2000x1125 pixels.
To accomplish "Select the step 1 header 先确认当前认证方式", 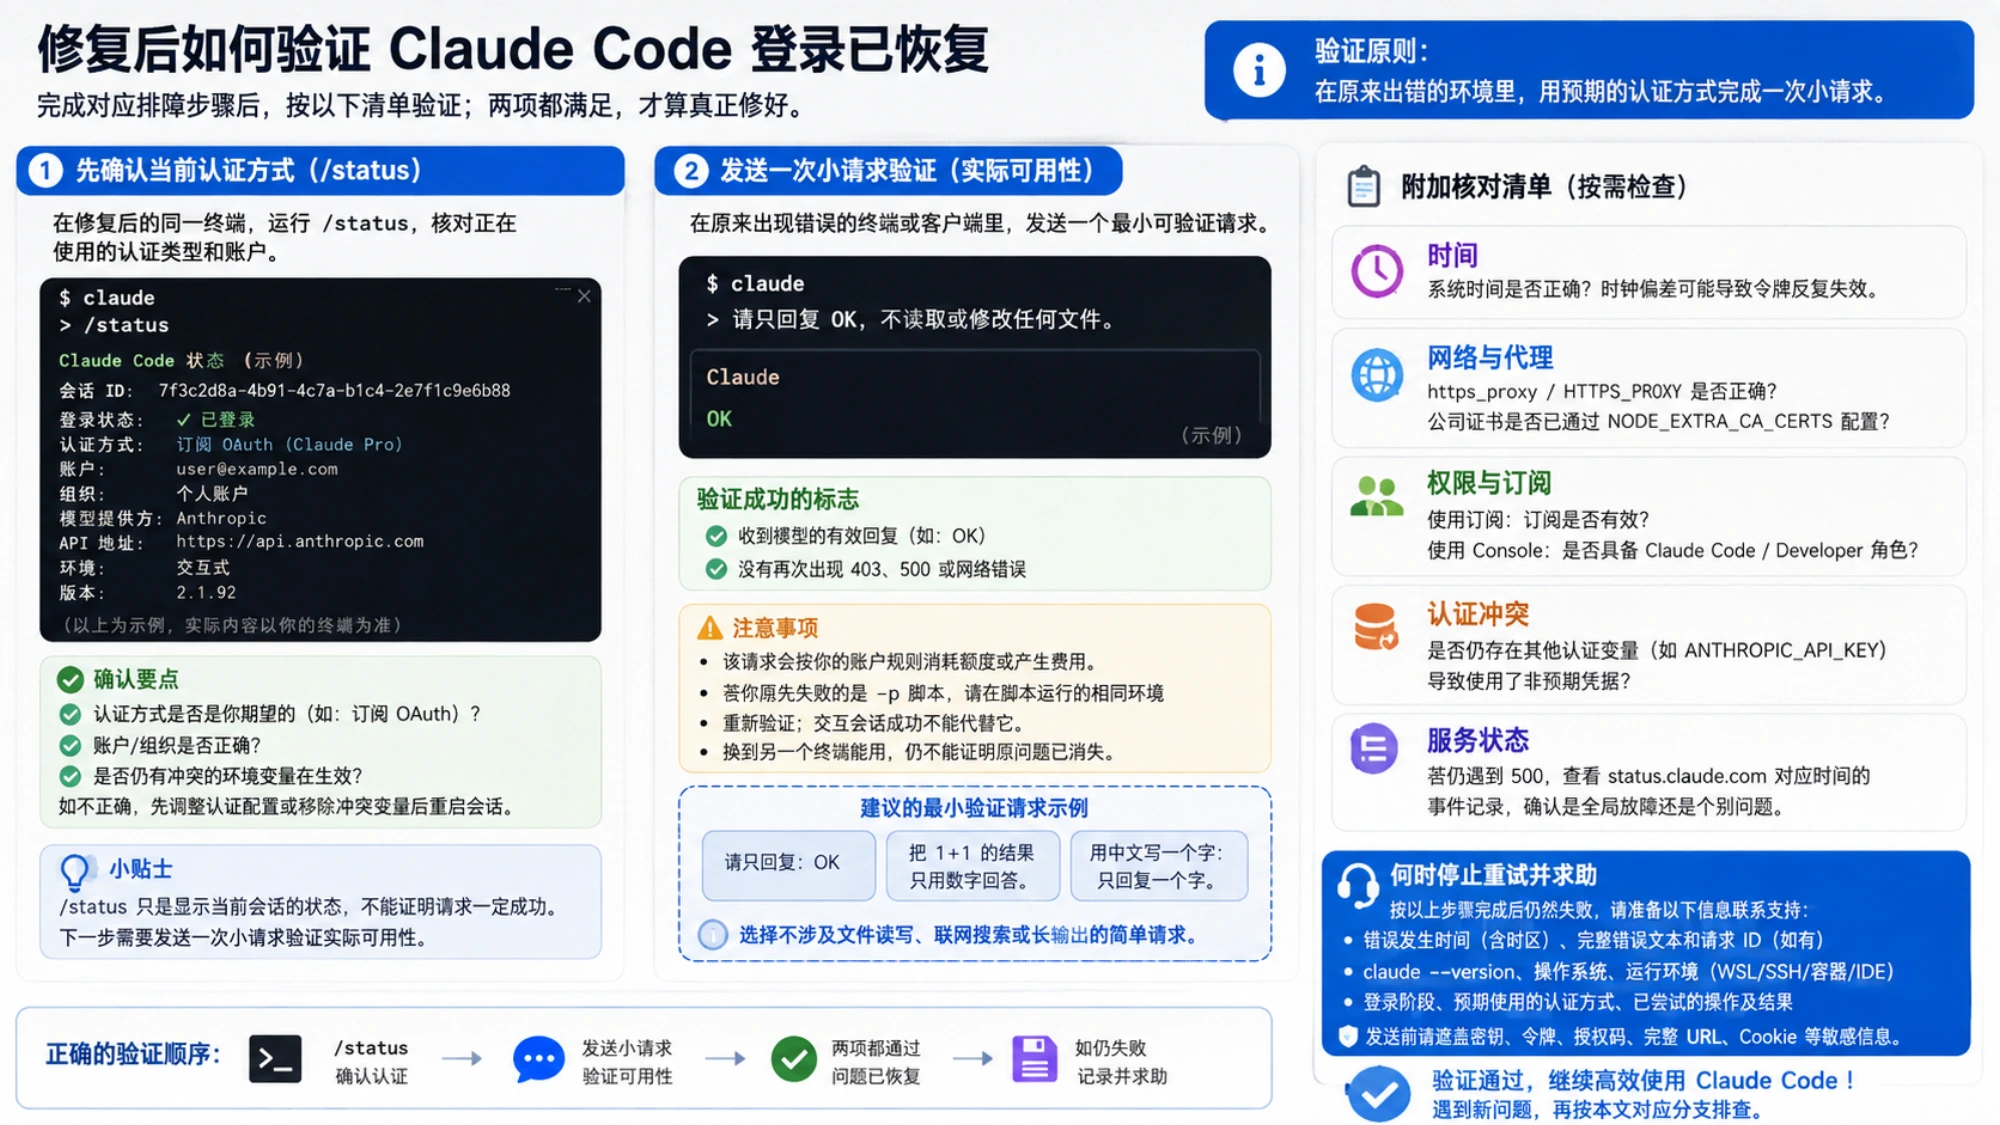I will (320, 170).
